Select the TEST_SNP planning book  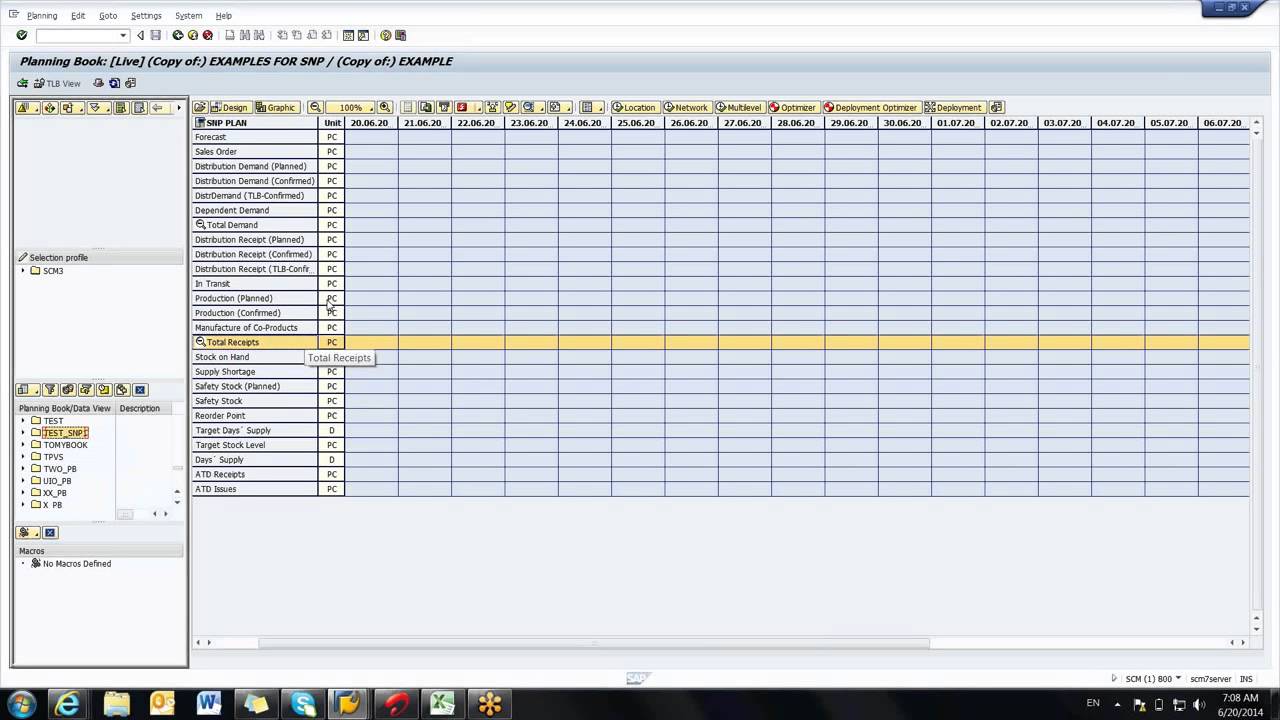pos(65,433)
